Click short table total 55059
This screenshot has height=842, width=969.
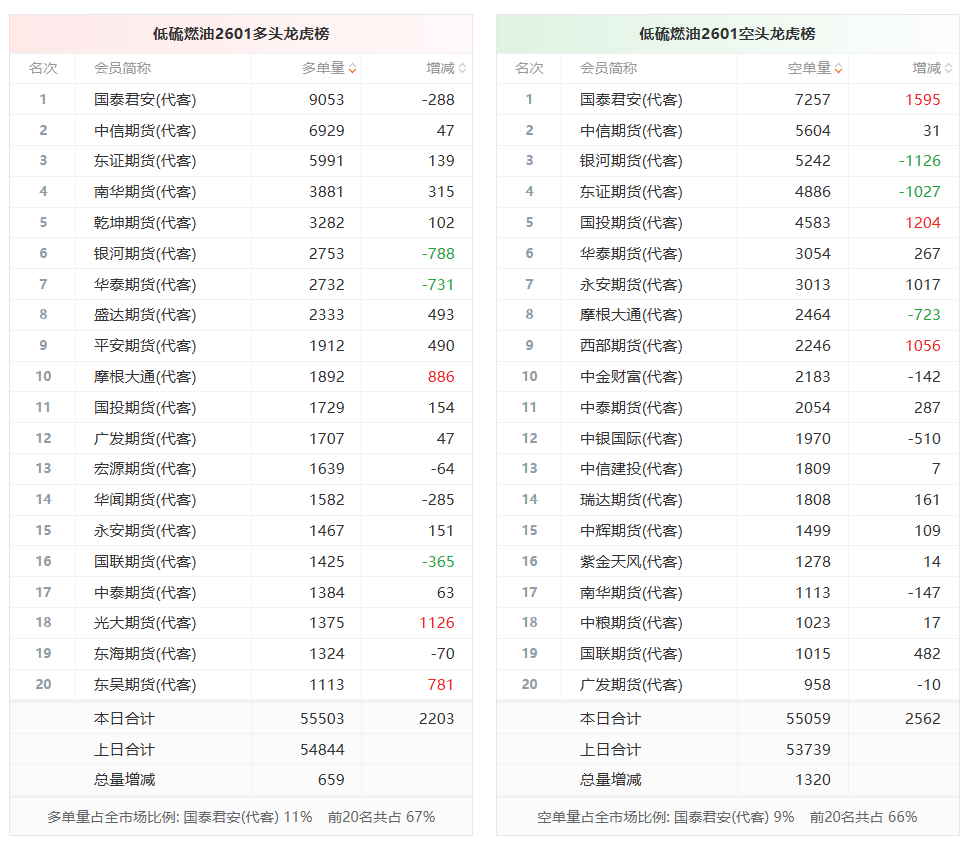pyautogui.click(x=808, y=718)
